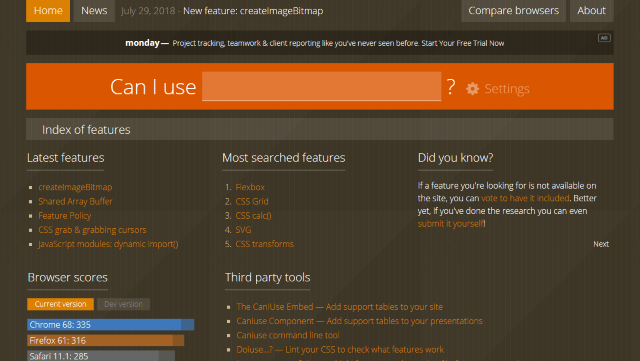640x361 pixels.
Task: Click the Safari 11.1: 285 score bar
Action: coord(101,356)
